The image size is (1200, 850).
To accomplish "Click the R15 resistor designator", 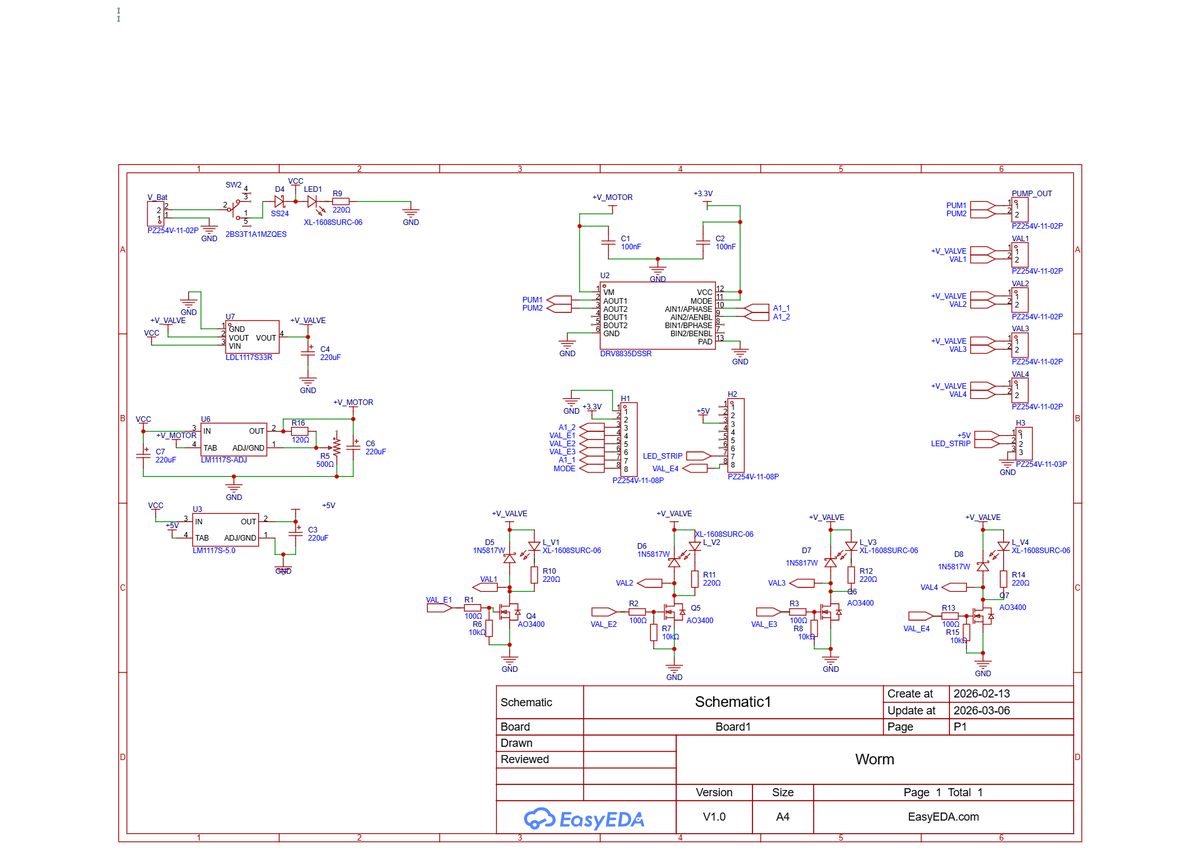I will pos(952,631).
